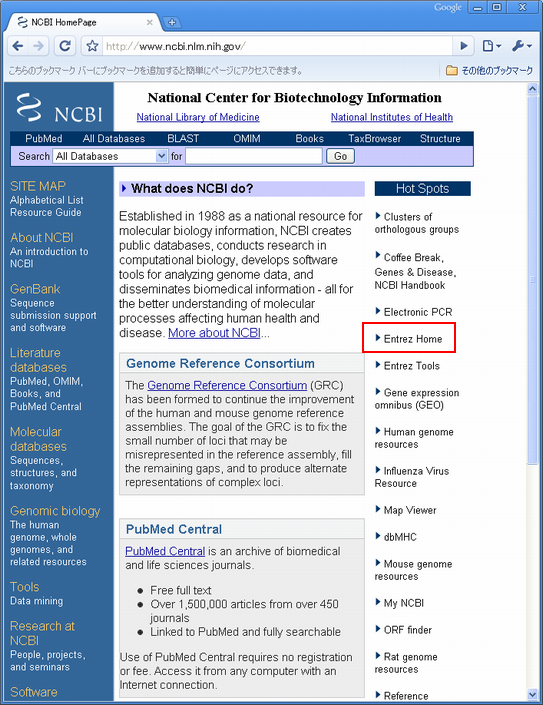
Task: Open Molecular databases in the sidebar
Action: click(x=38, y=439)
